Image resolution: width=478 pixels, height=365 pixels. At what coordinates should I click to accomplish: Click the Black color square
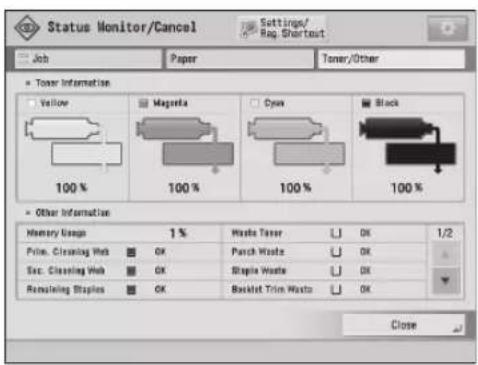366,103
